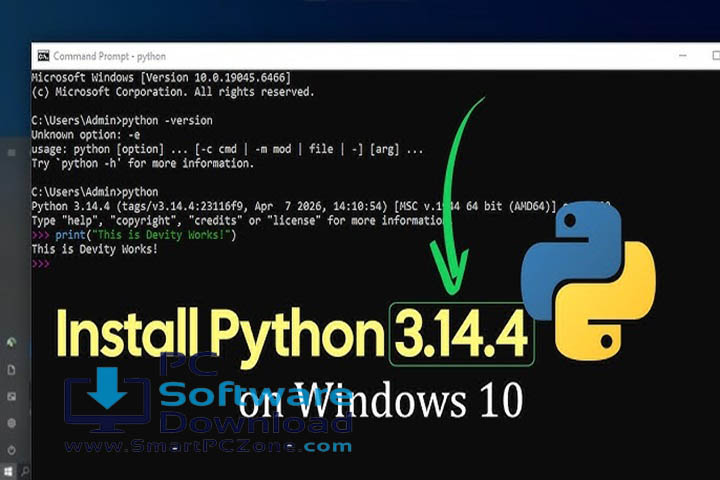This screenshot has height=480, width=720.
Task: Click the print("This is Devity Works!") statement
Action: (145, 235)
